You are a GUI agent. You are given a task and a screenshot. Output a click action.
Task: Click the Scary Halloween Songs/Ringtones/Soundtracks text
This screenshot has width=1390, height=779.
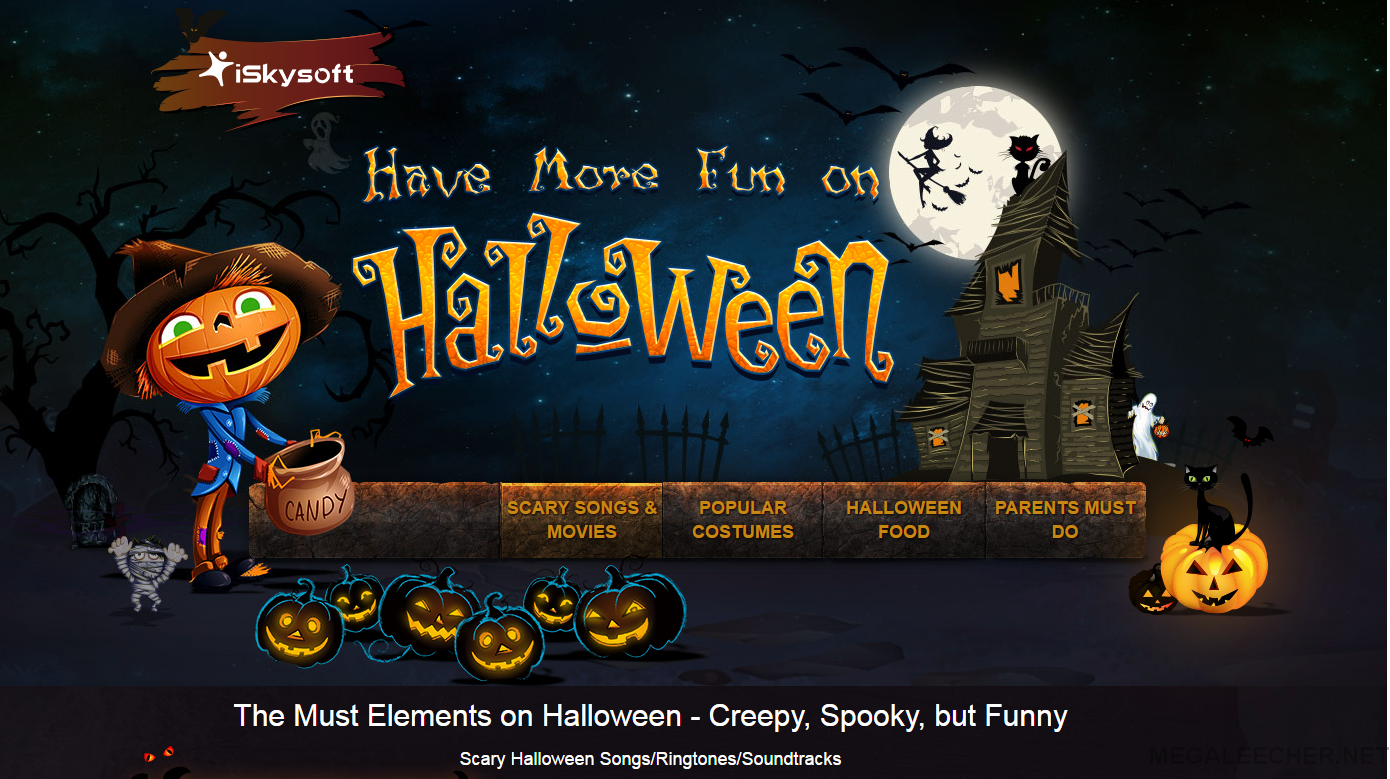(650, 759)
